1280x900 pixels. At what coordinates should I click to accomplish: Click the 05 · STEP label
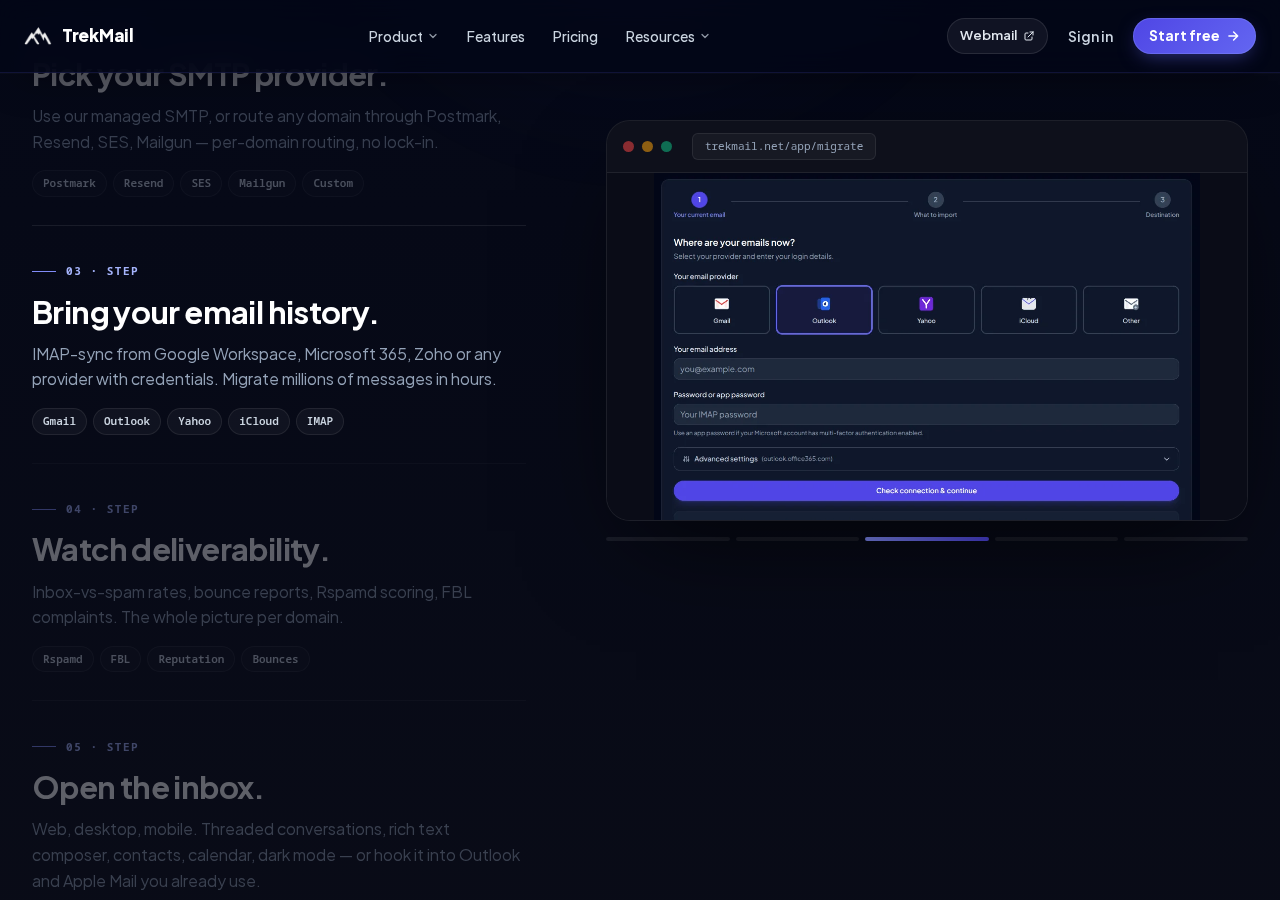click(x=102, y=747)
